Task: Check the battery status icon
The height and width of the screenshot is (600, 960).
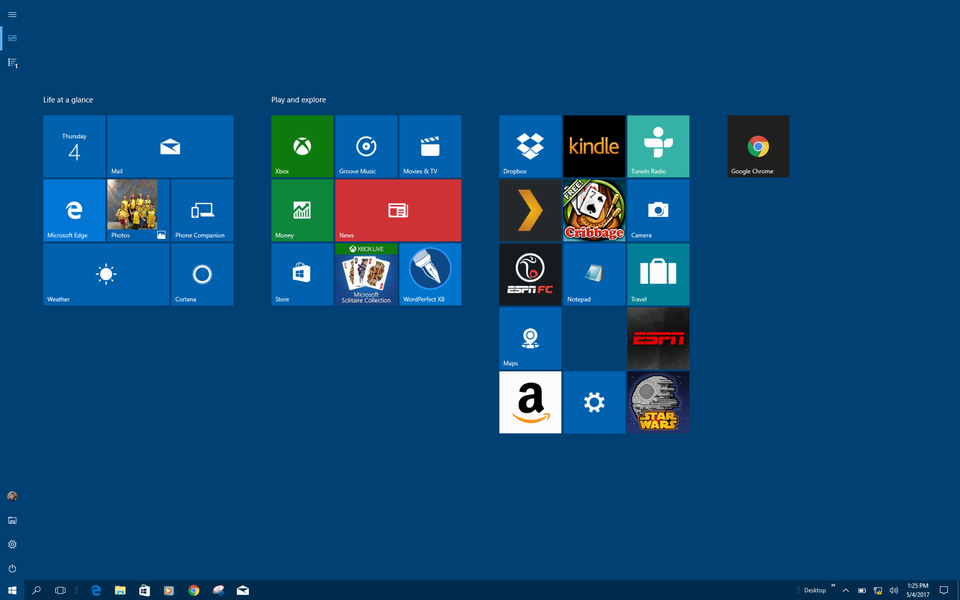Action: click(861, 590)
